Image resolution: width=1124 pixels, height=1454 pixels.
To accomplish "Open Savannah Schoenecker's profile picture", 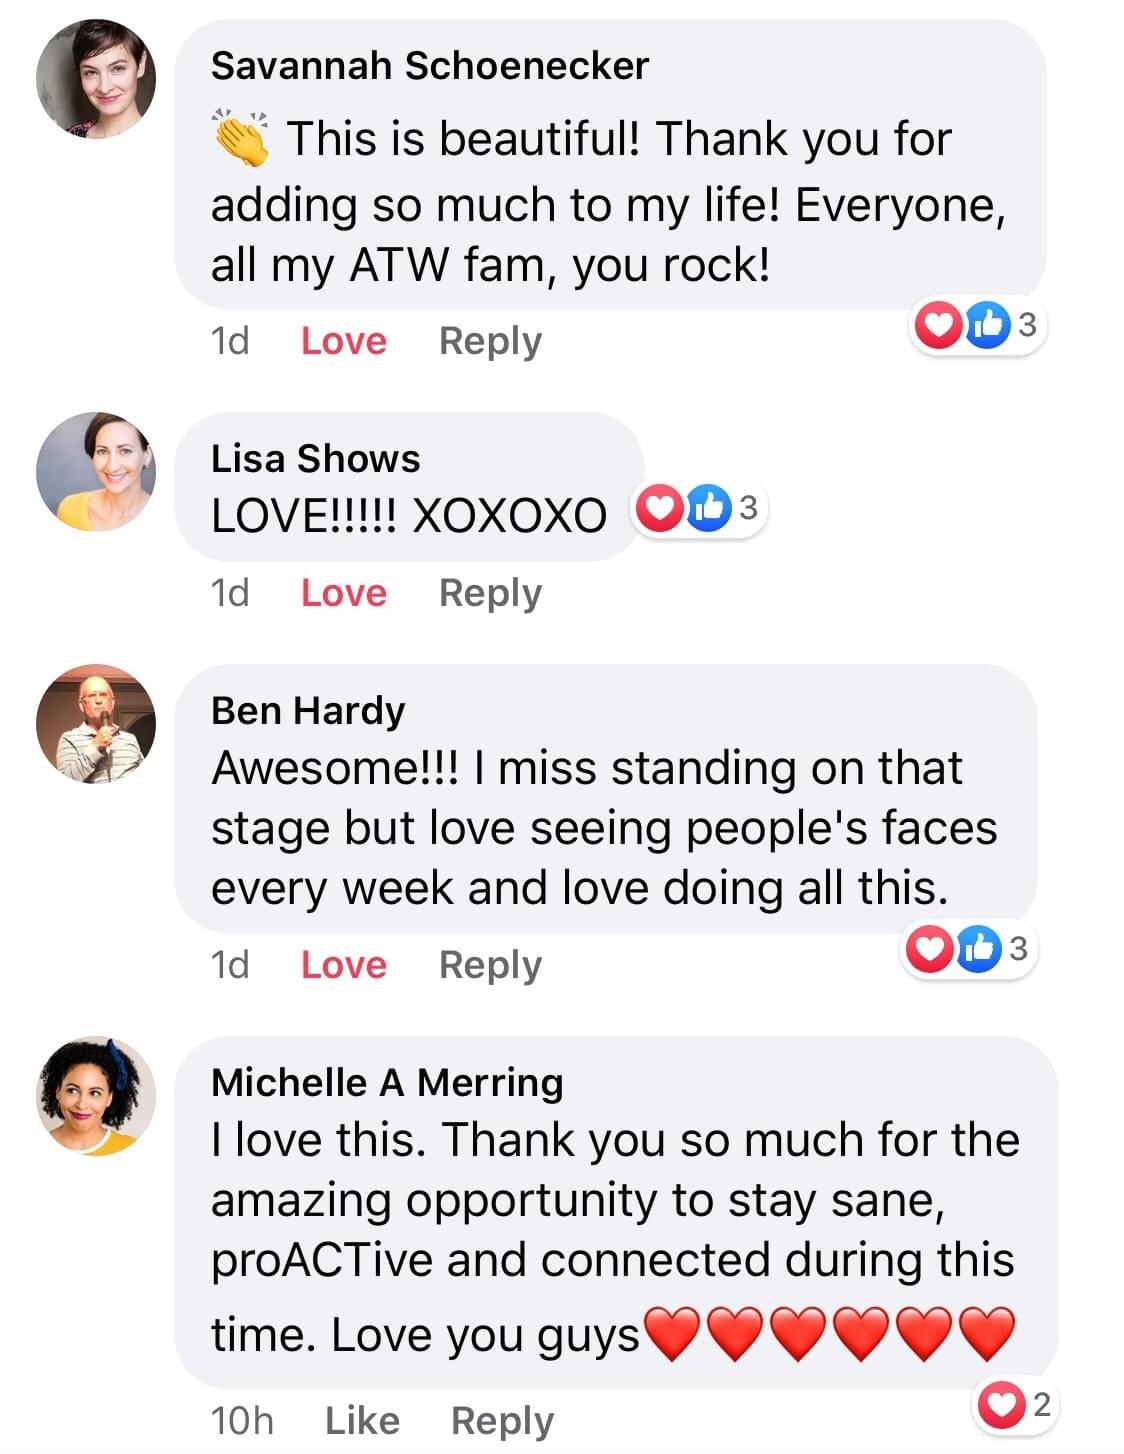I will click(x=96, y=78).
